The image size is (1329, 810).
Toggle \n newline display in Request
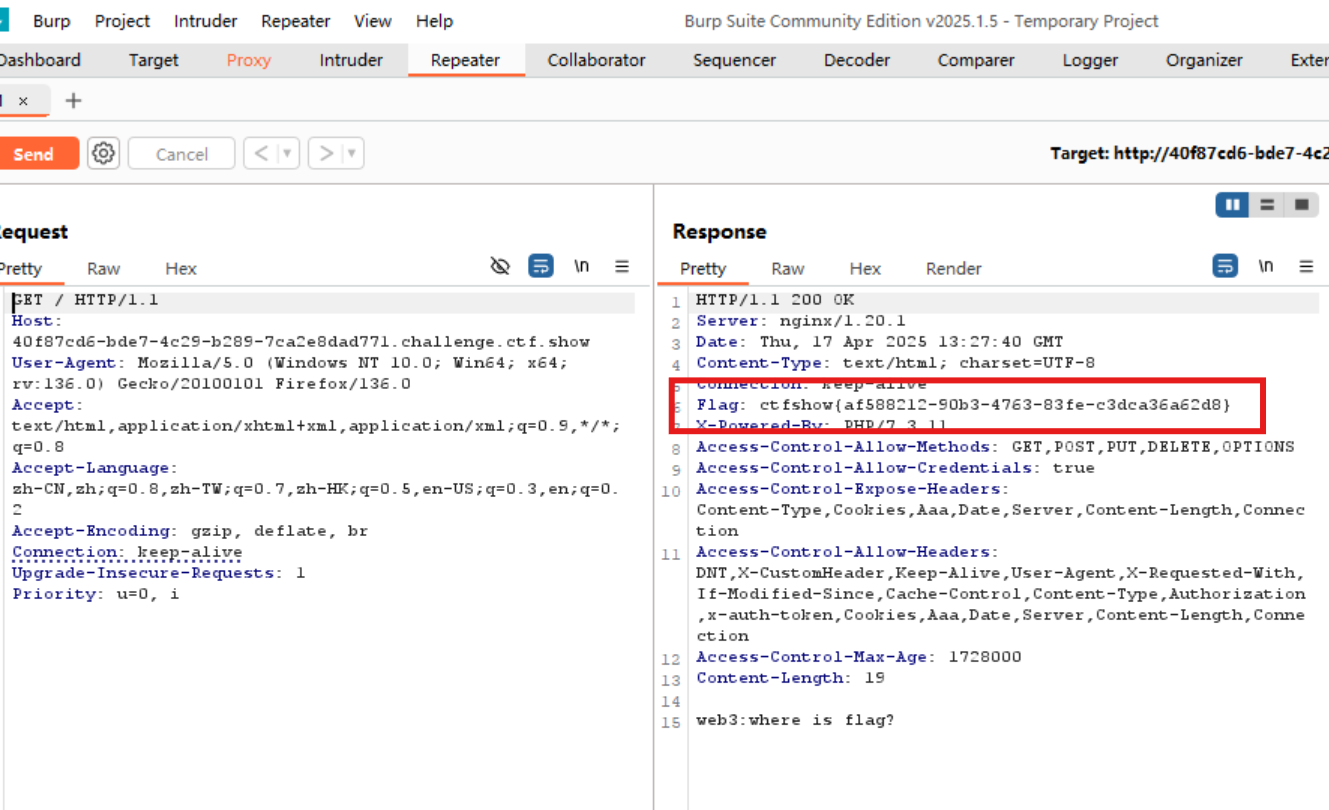pyautogui.click(x=581, y=266)
